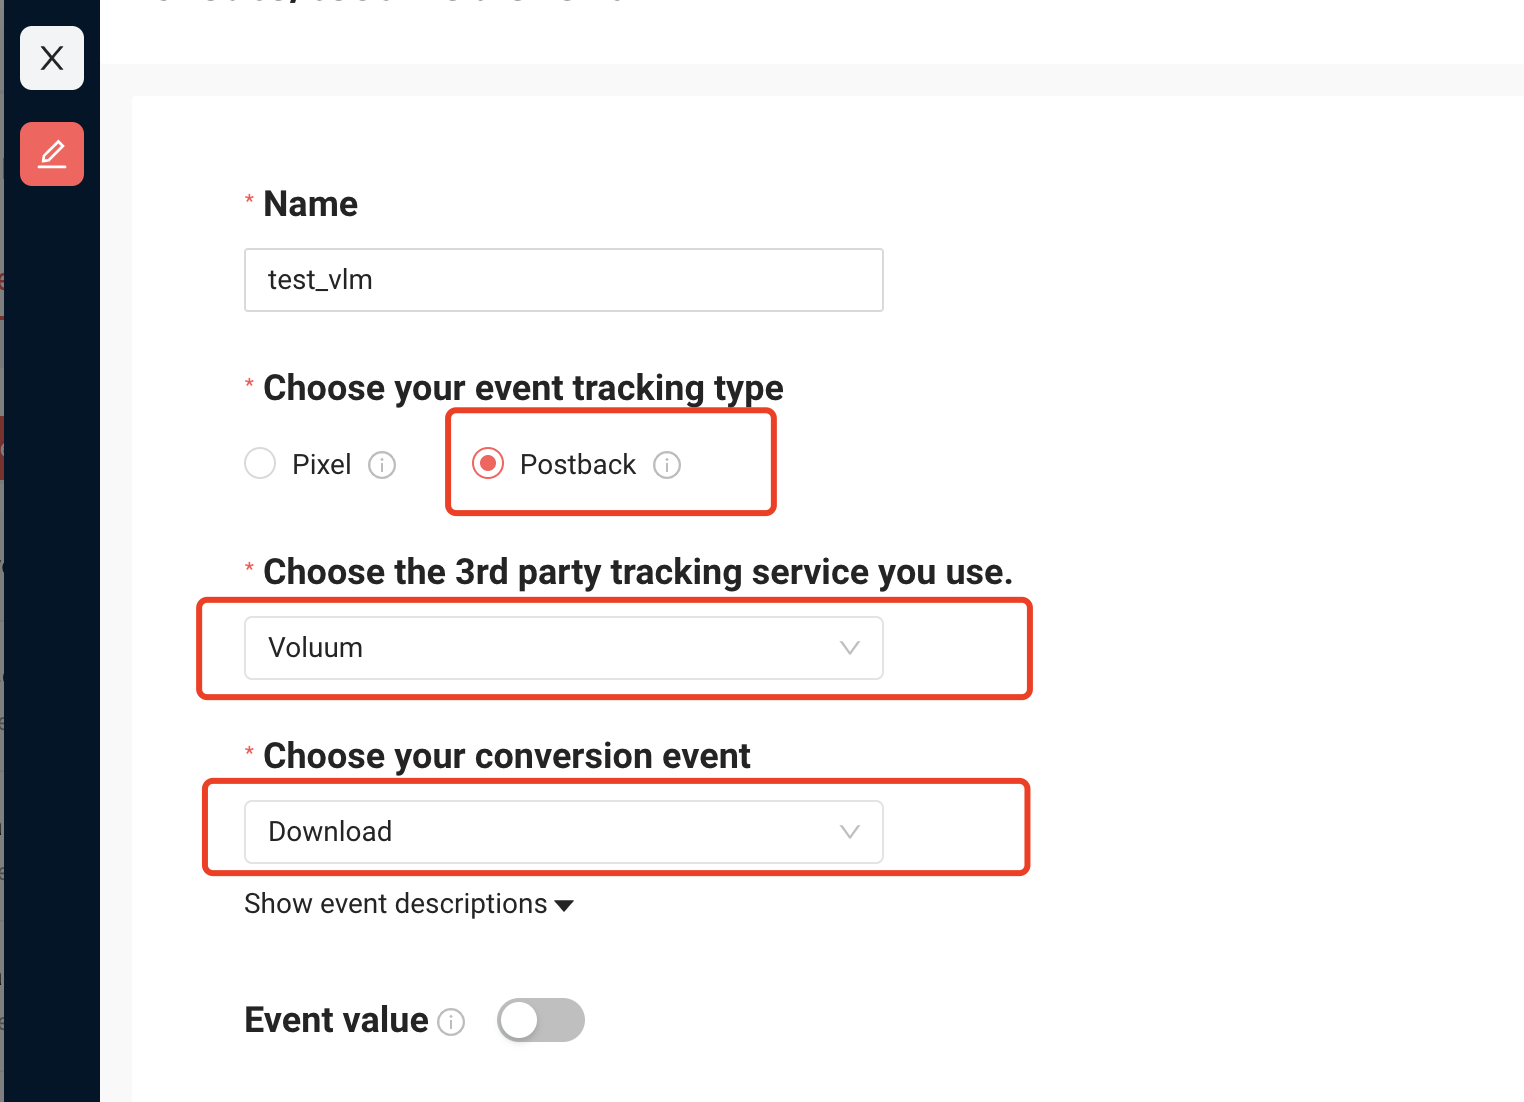Click the Name field label

[x=311, y=204]
